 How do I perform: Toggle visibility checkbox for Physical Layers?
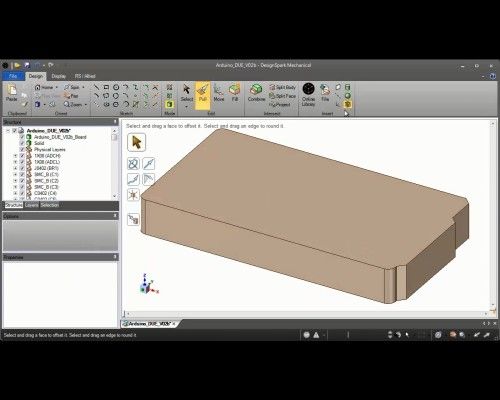pos(22,149)
